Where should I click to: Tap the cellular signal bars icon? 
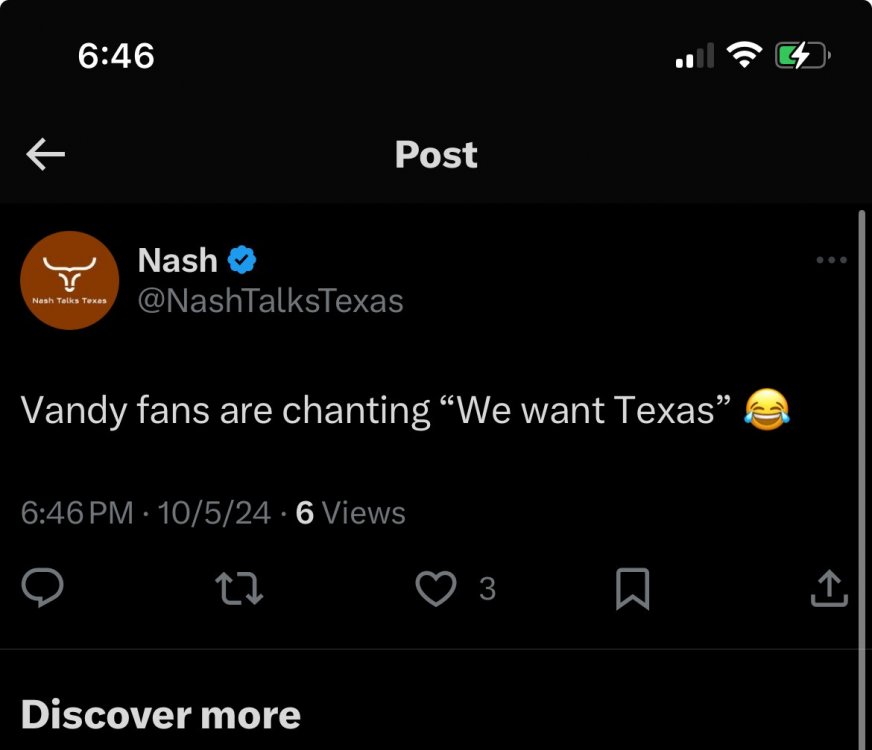point(694,57)
